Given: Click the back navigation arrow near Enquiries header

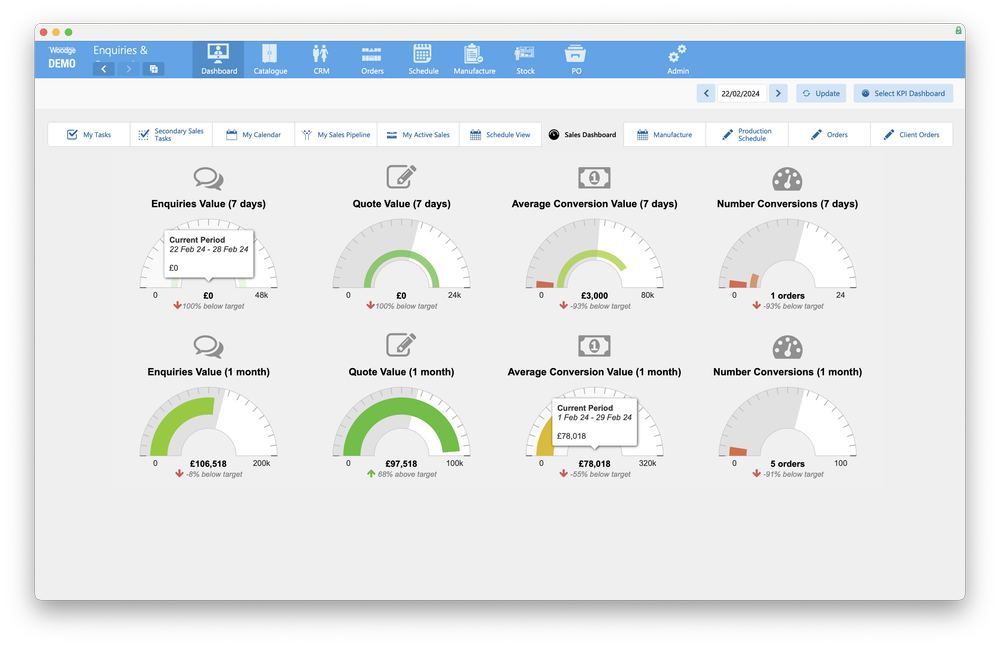Looking at the screenshot, I should pos(104,68).
